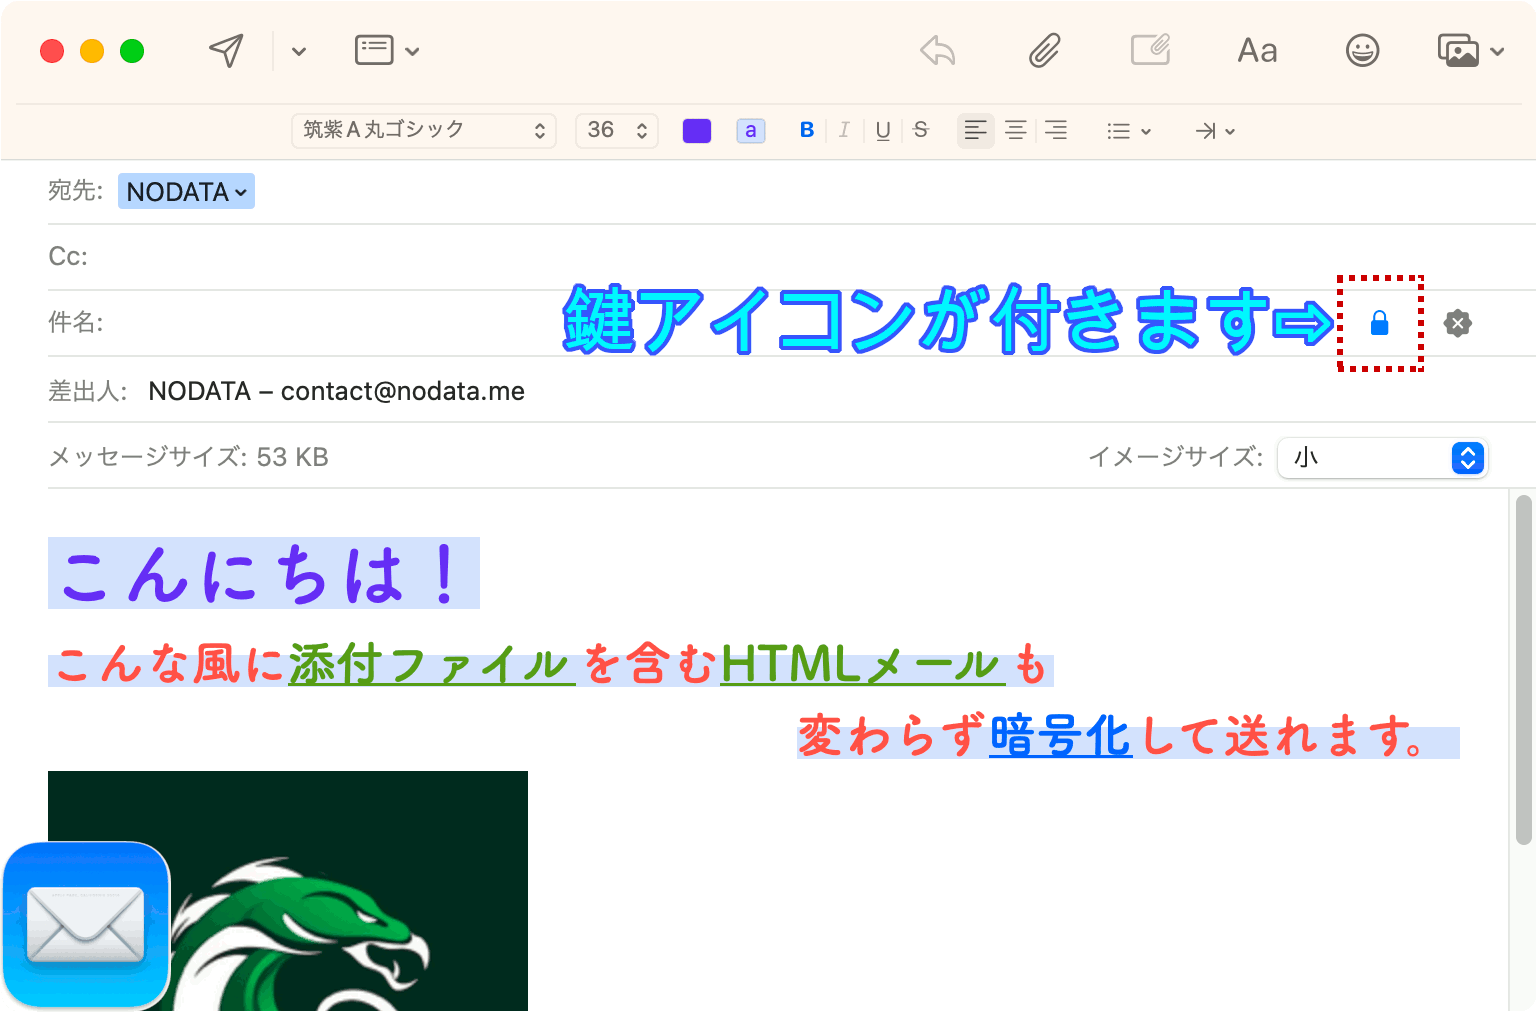
Task: Click the Send message paper plane icon
Action: [225, 50]
